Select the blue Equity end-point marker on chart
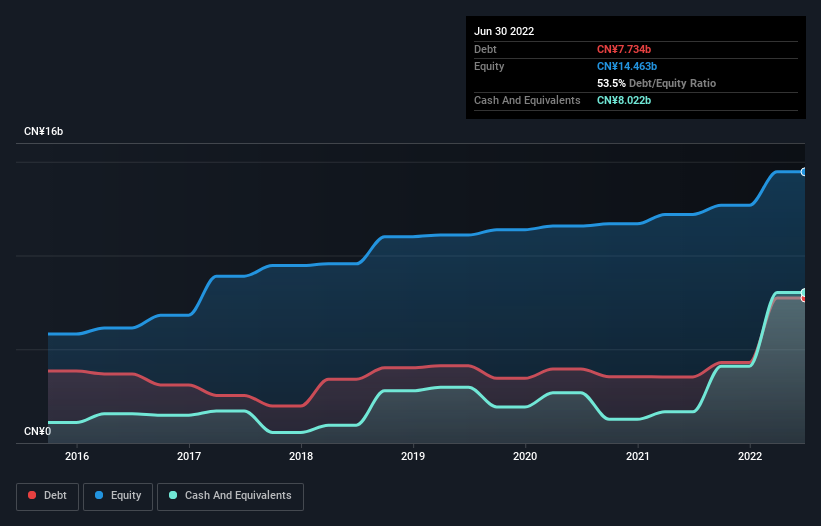Image resolution: width=821 pixels, height=526 pixels. [804, 172]
